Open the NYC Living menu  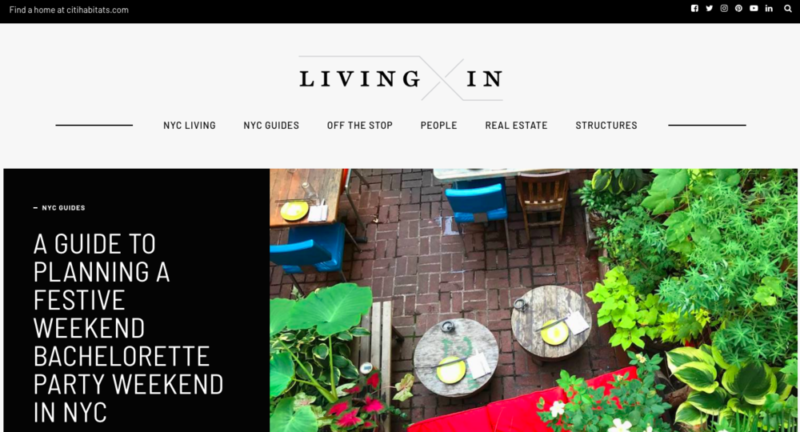click(x=189, y=125)
